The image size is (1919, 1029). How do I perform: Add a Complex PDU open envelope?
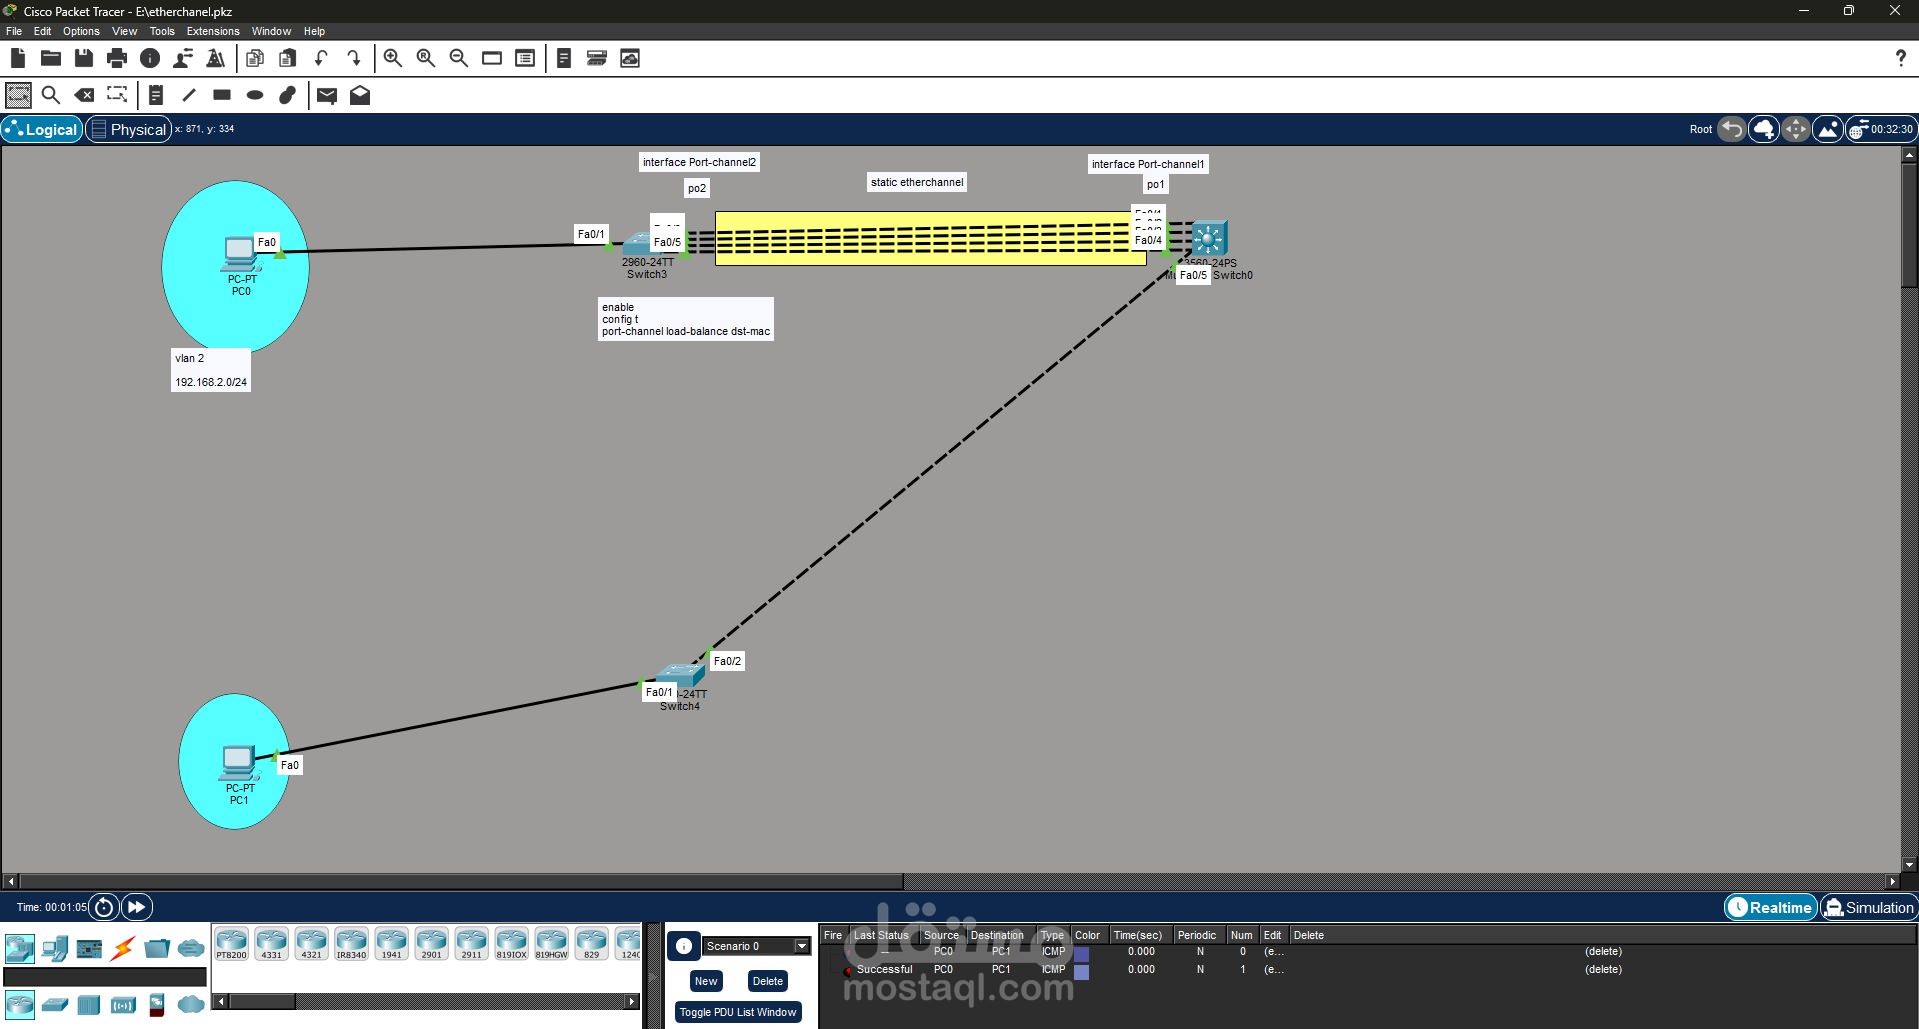360,95
